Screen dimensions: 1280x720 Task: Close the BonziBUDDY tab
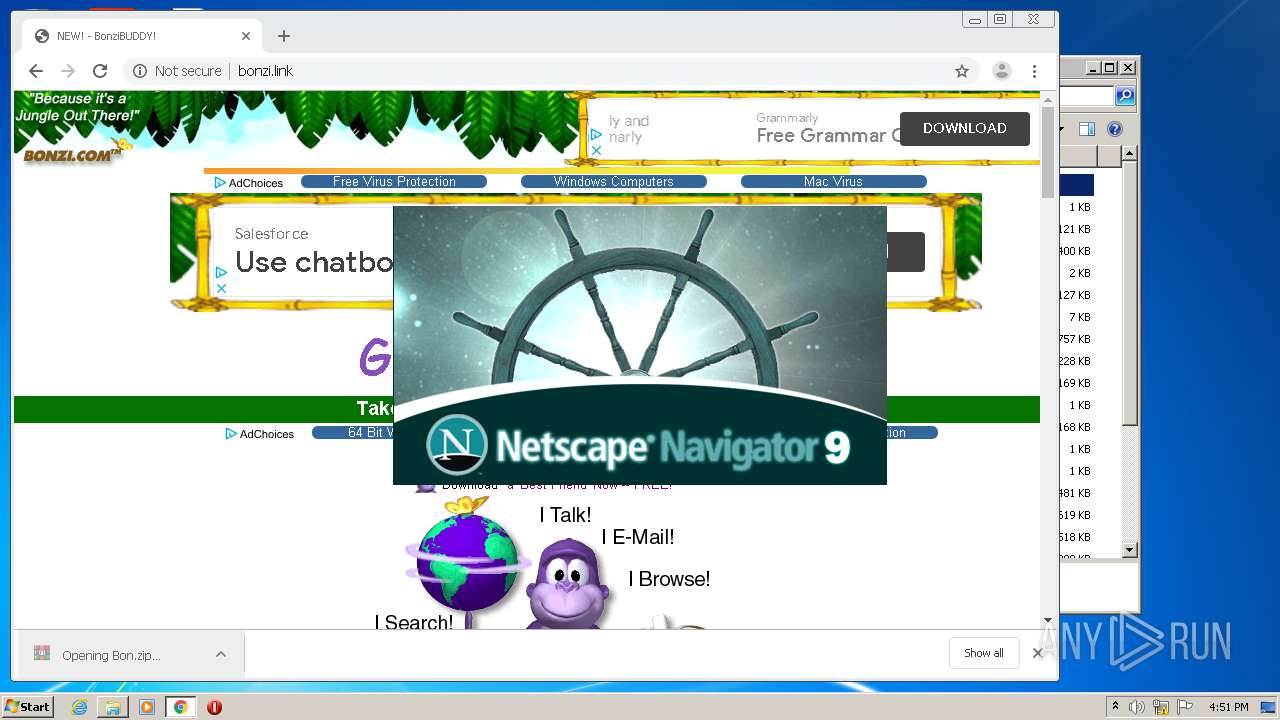246,36
